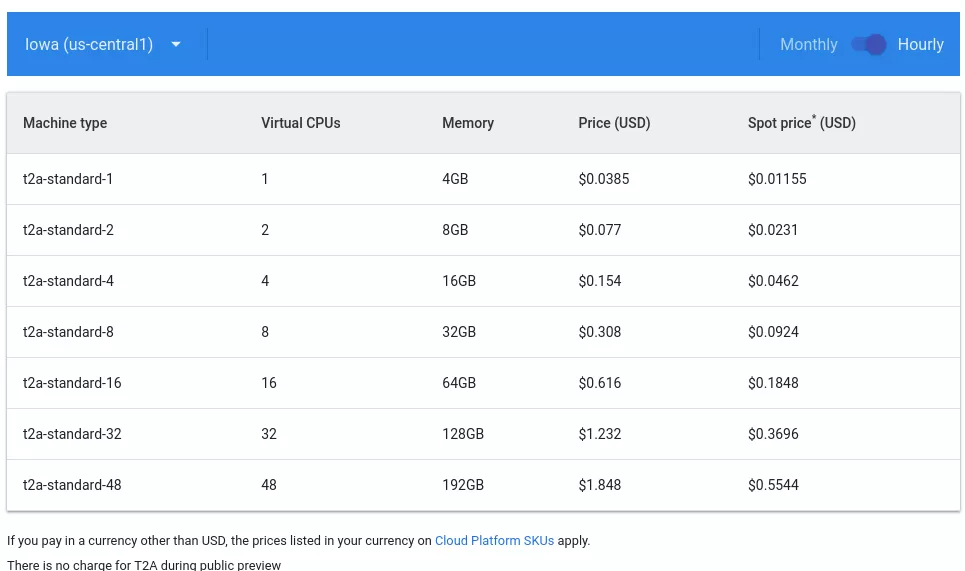Select the Hourly pricing label
965x571 pixels.
coord(920,44)
